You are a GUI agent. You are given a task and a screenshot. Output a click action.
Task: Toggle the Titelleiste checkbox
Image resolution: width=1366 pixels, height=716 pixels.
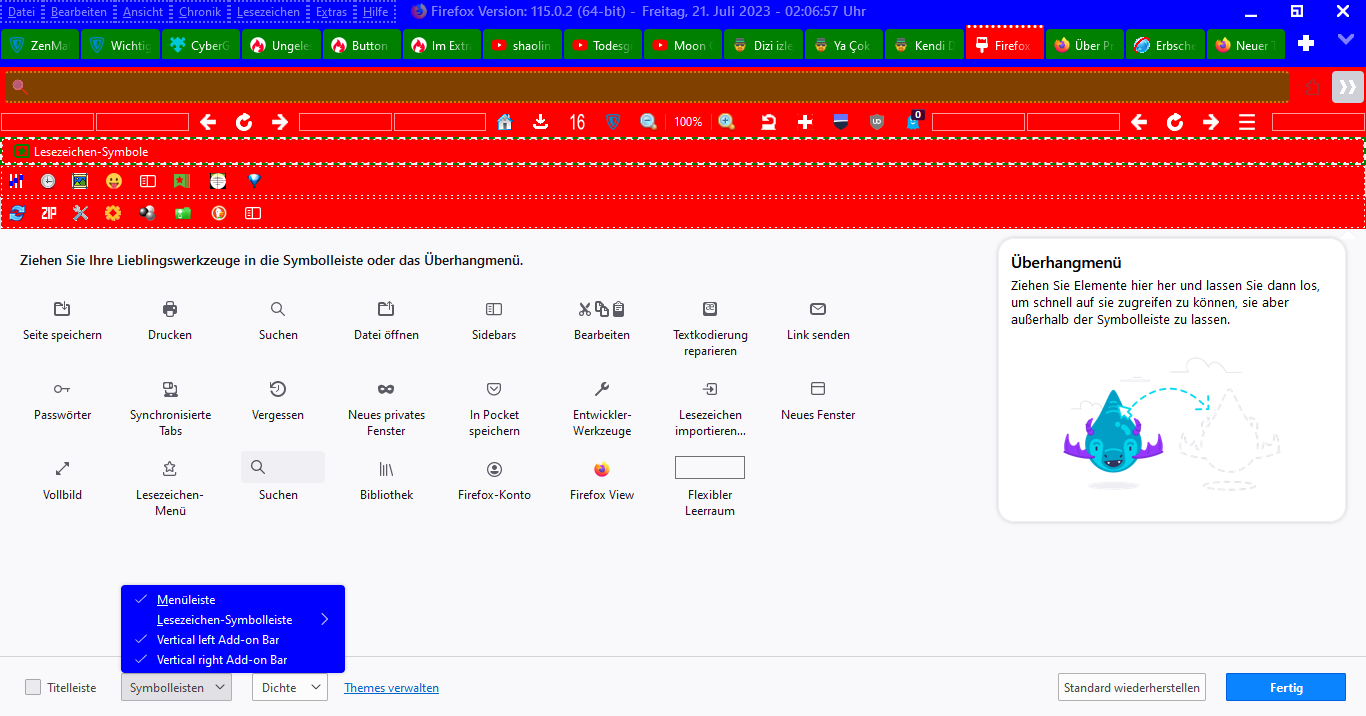pos(34,687)
